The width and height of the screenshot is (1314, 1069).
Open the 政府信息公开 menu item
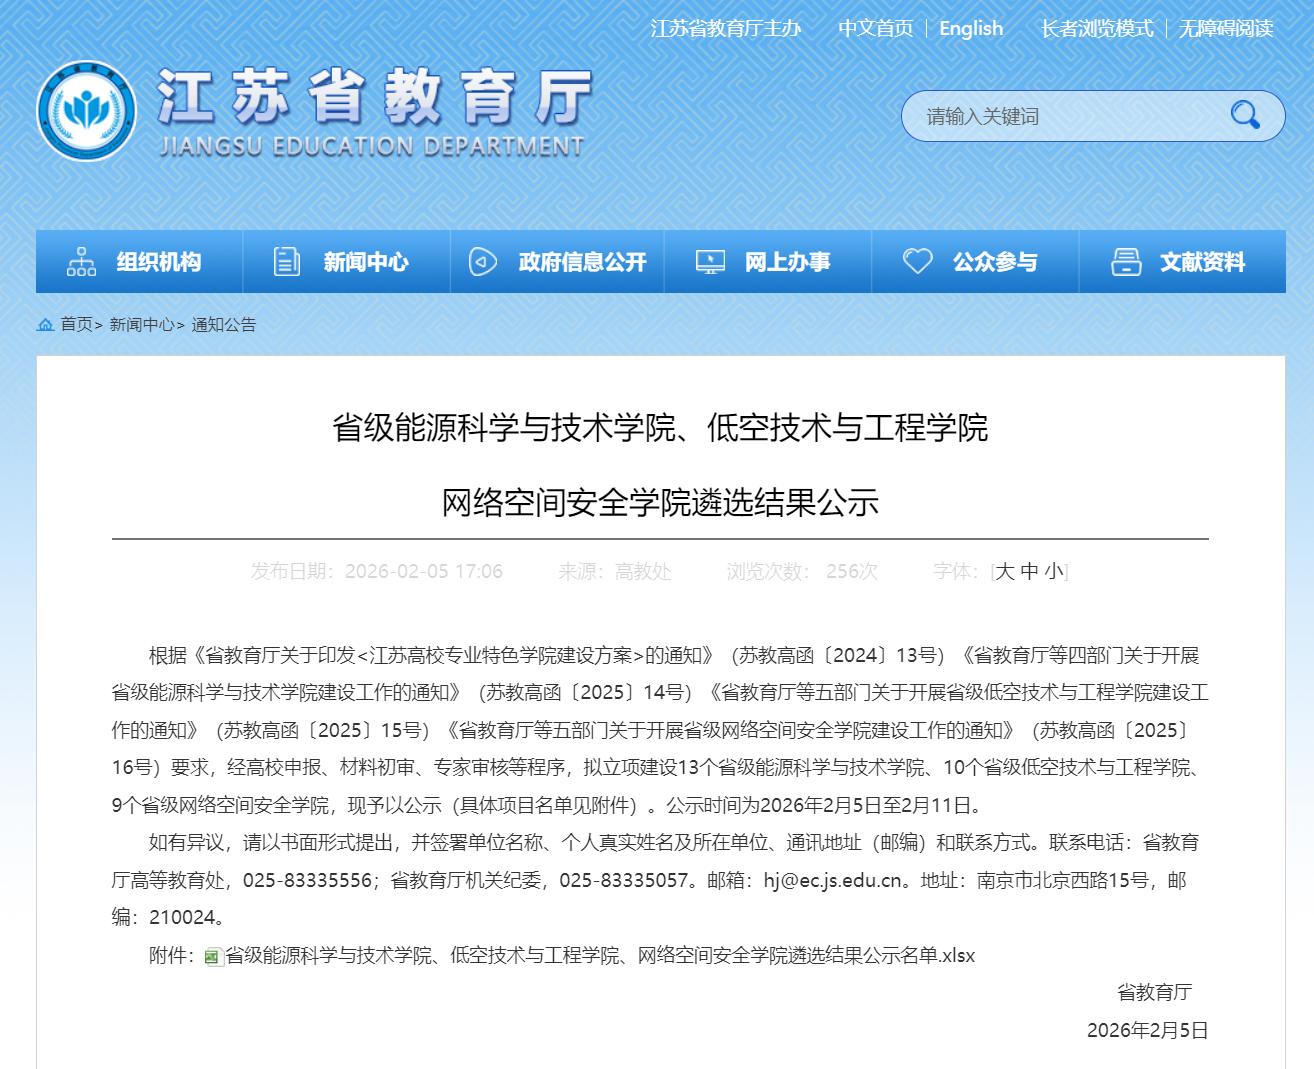tap(582, 262)
